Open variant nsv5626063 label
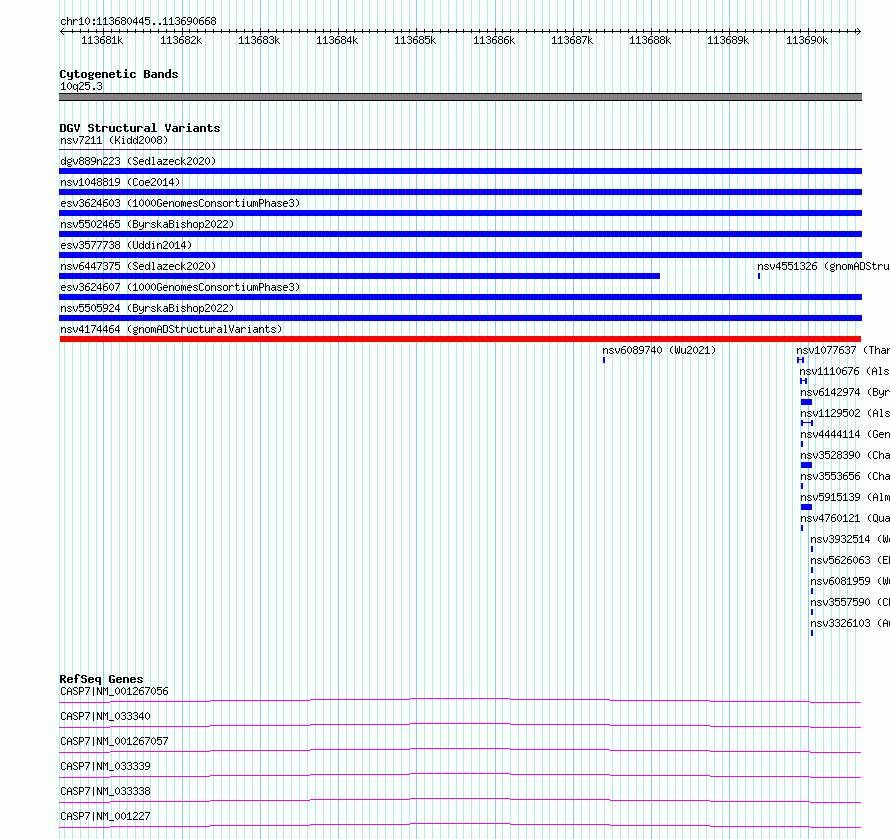This screenshot has width=890, height=839. pyautogui.click(x=850, y=560)
